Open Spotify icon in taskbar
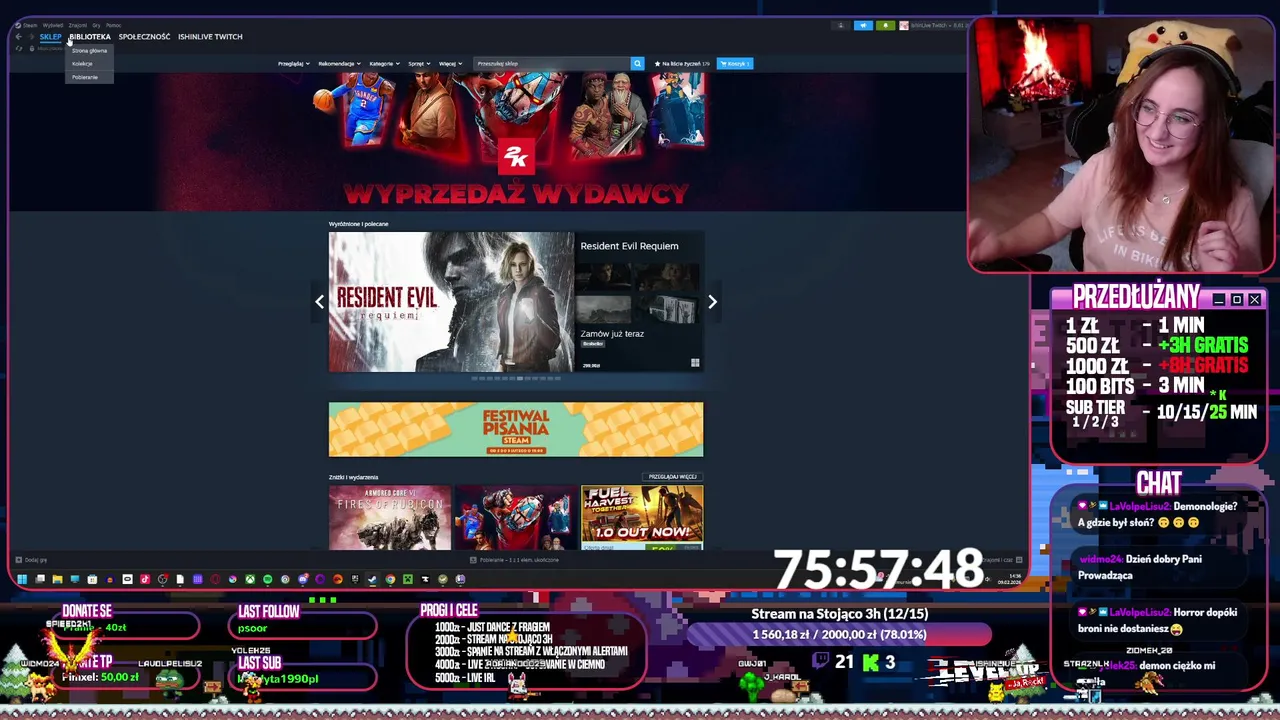1280x720 pixels. (267, 579)
